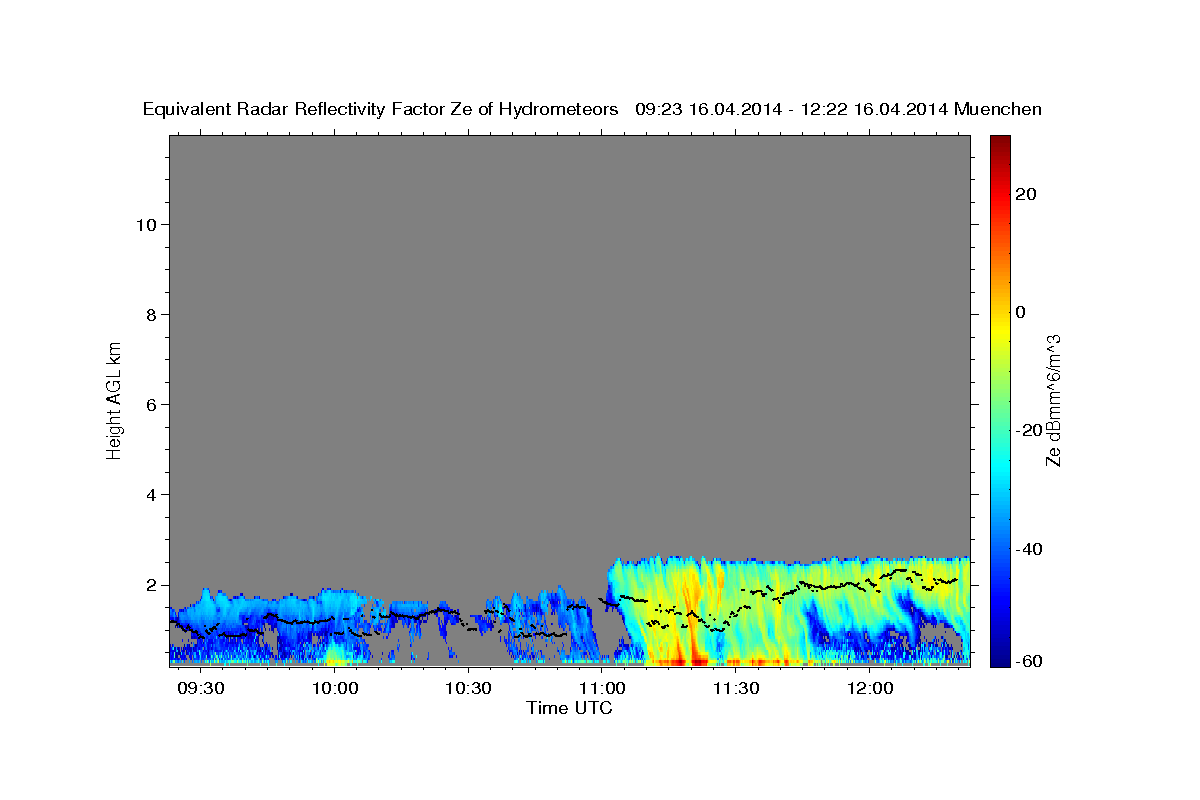Screen dimensions: 1200x800
Task: Click the dark blue bottom of the colorbar
Action: pos(999,655)
